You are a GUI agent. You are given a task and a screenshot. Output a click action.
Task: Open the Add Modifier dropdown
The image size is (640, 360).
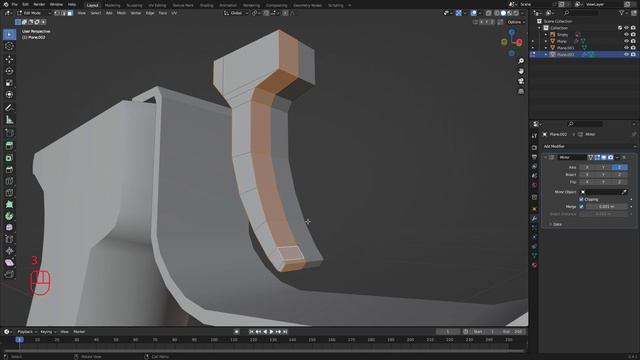[x=588, y=146]
